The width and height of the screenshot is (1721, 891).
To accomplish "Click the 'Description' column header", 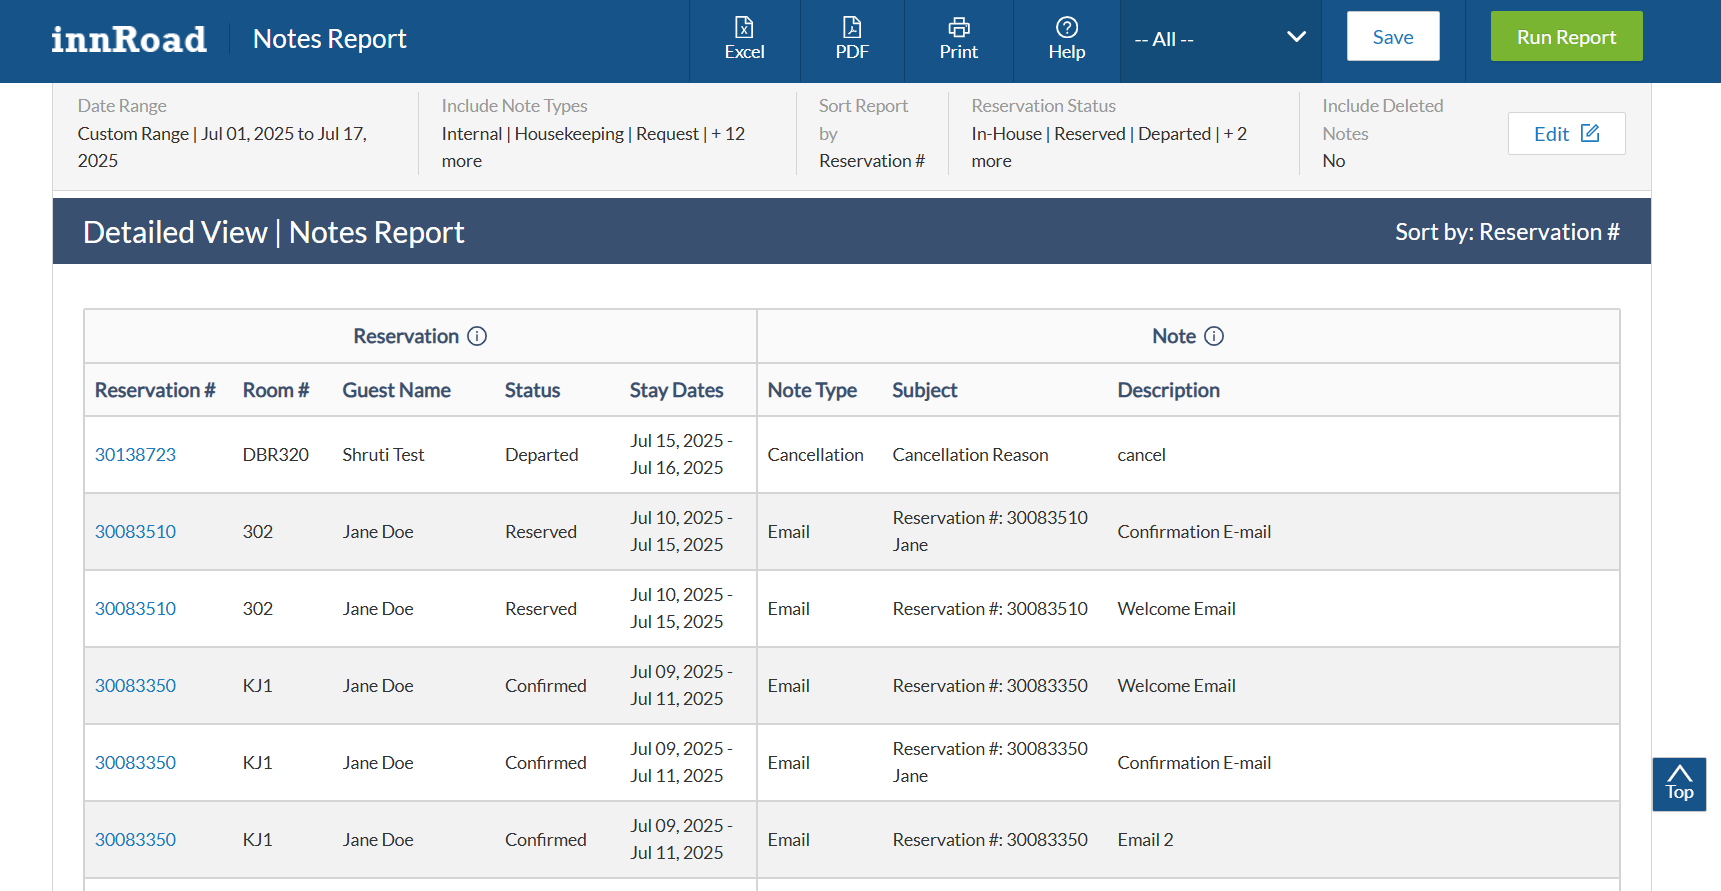I will [1169, 390].
